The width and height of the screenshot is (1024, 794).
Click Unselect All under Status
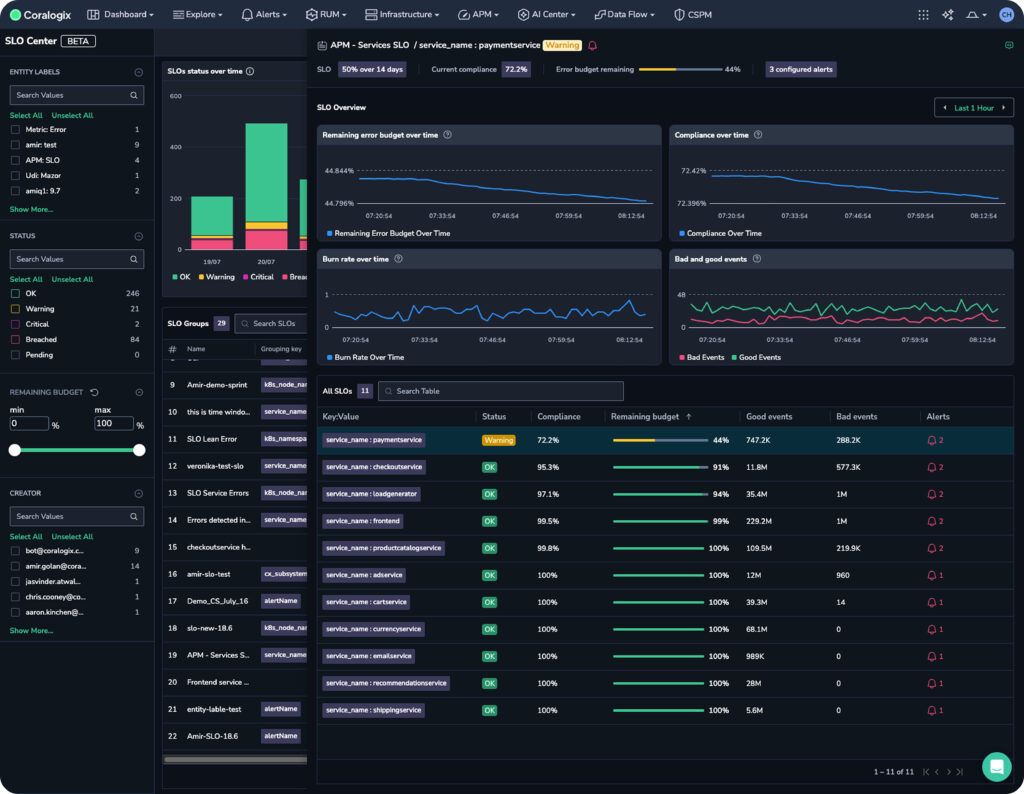[x=72, y=279]
